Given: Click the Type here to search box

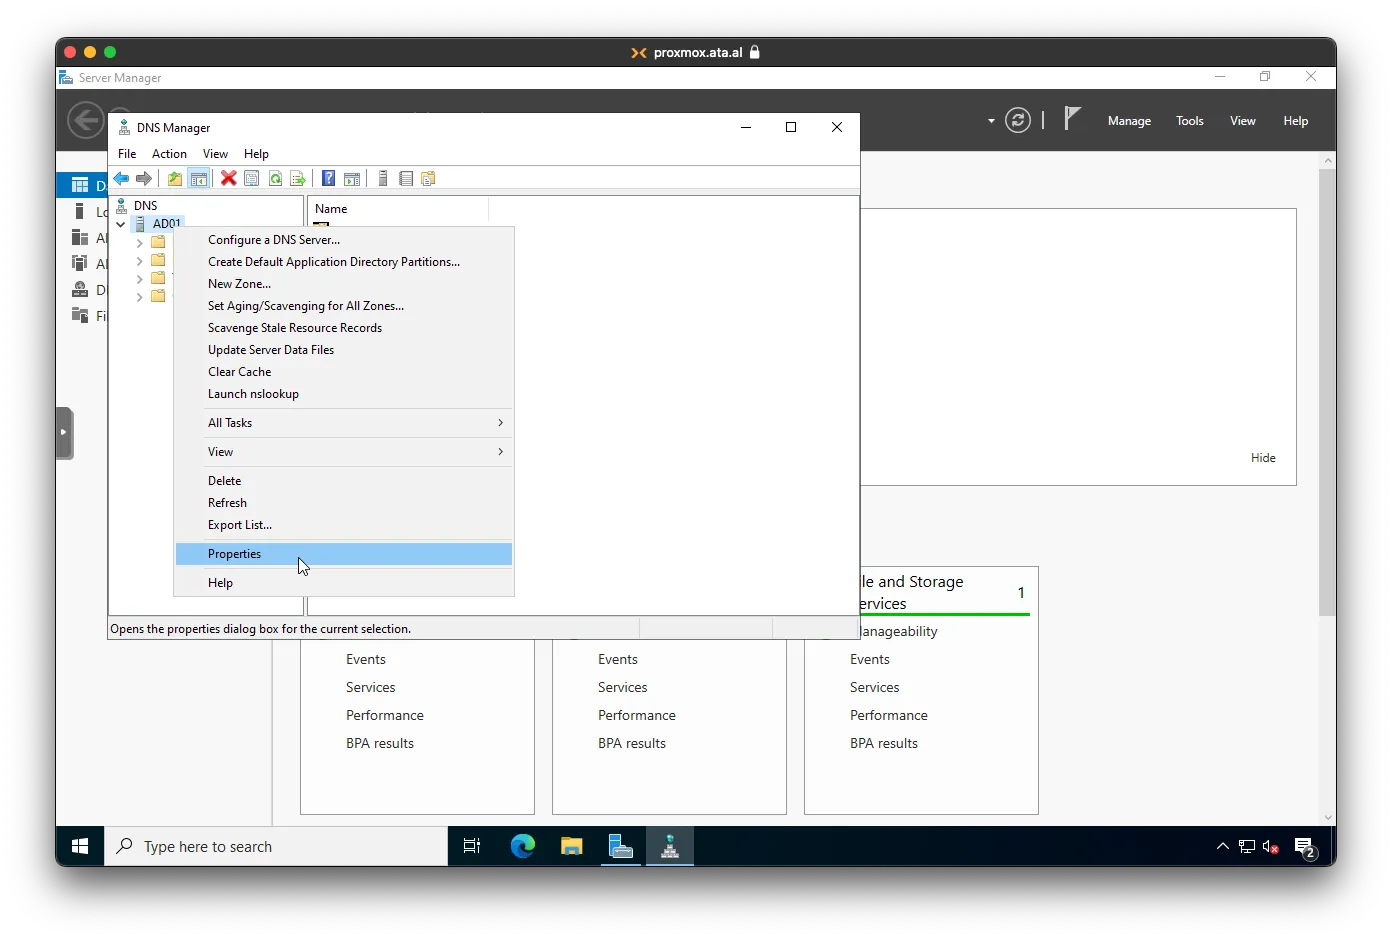Looking at the screenshot, I should pos(276,846).
